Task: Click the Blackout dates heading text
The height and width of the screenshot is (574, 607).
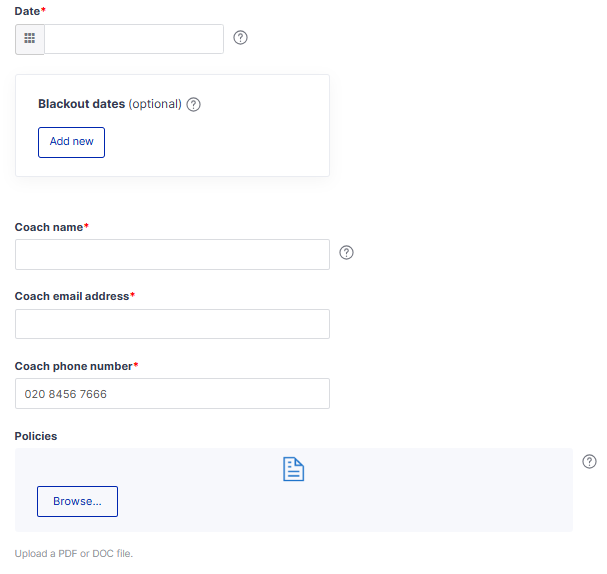Action: coord(82,104)
